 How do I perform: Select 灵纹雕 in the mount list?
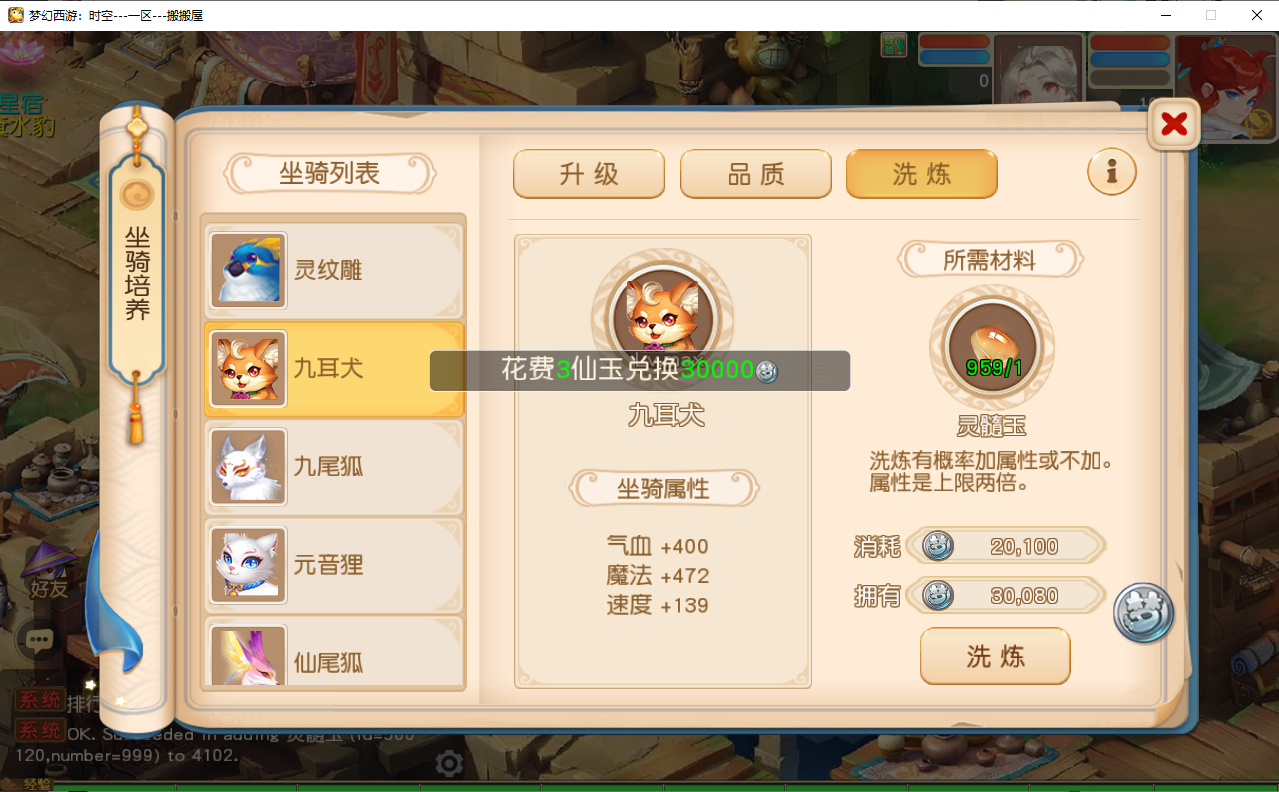pyautogui.click(x=334, y=270)
